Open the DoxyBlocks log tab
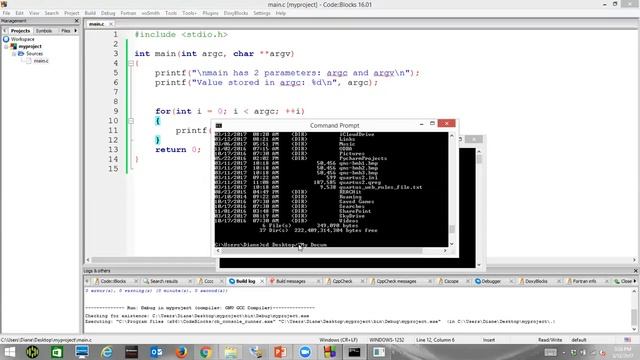The height and width of the screenshot is (360, 640). point(536,281)
